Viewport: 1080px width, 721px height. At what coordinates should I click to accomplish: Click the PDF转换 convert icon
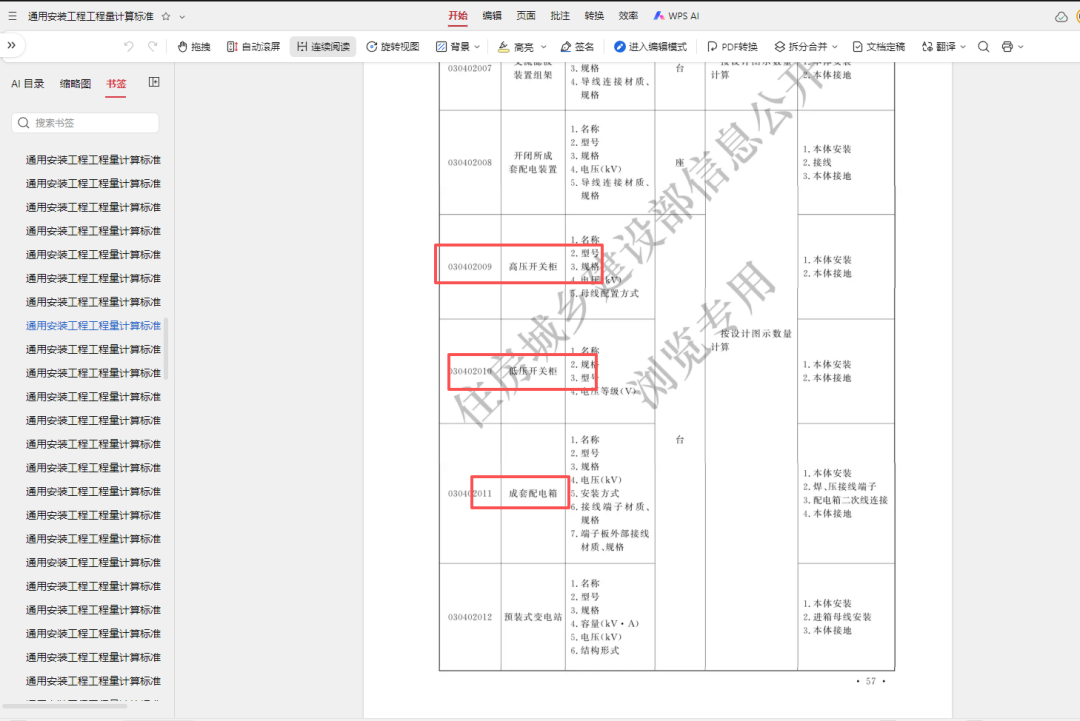[x=712, y=47]
